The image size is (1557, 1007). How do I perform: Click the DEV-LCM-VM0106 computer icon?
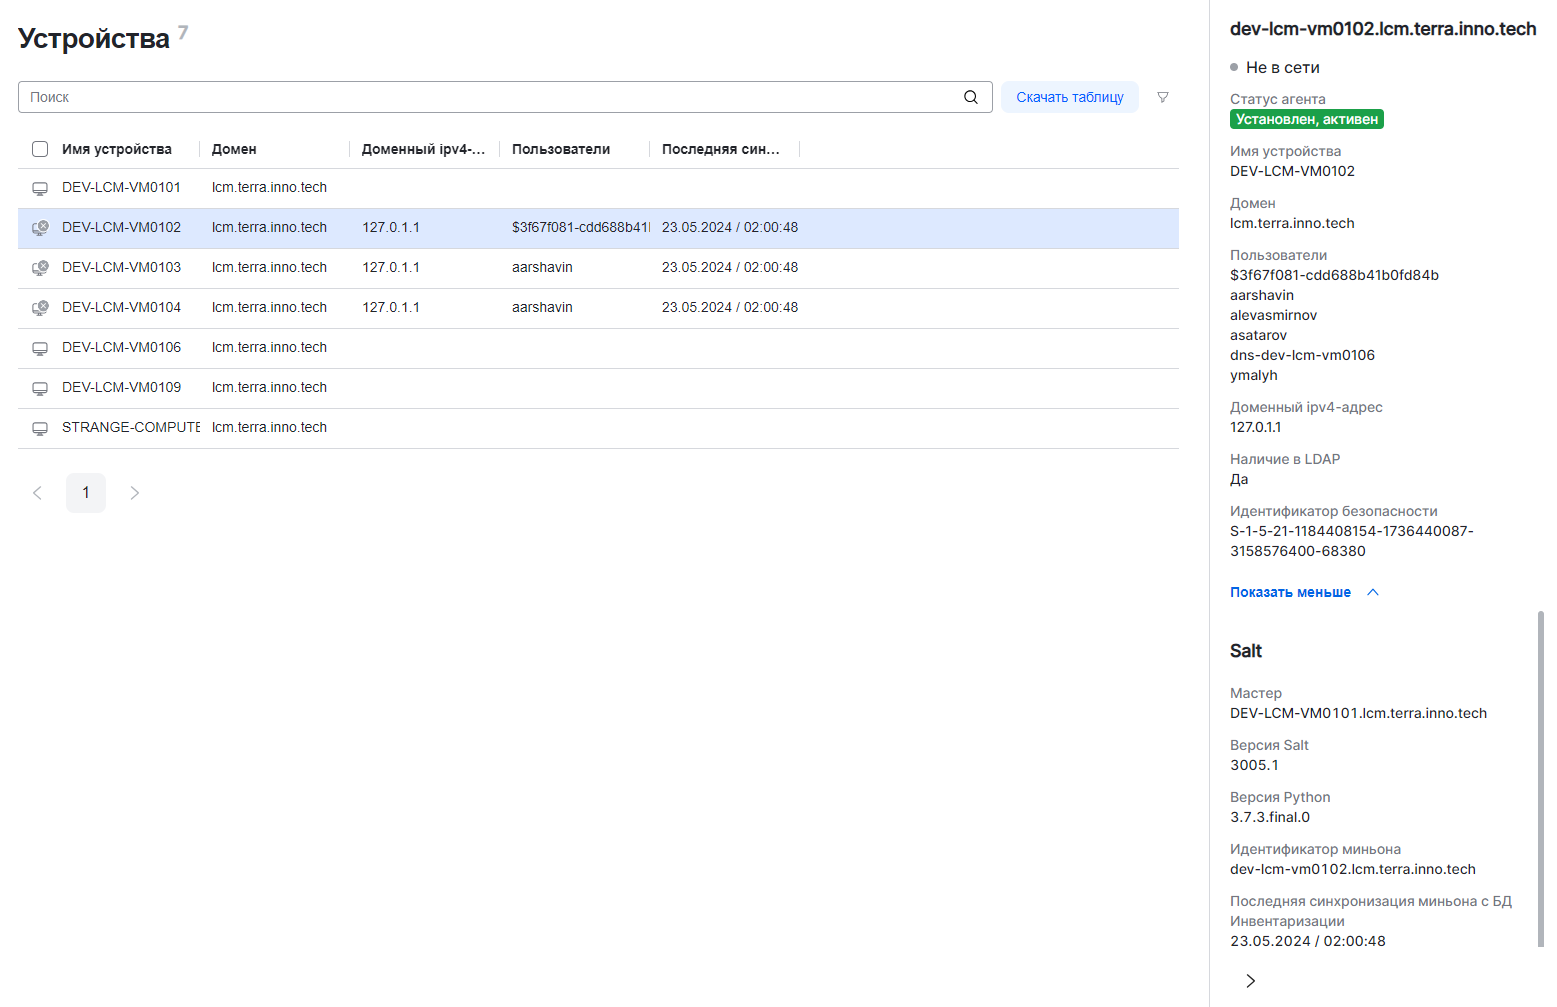[40, 348]
